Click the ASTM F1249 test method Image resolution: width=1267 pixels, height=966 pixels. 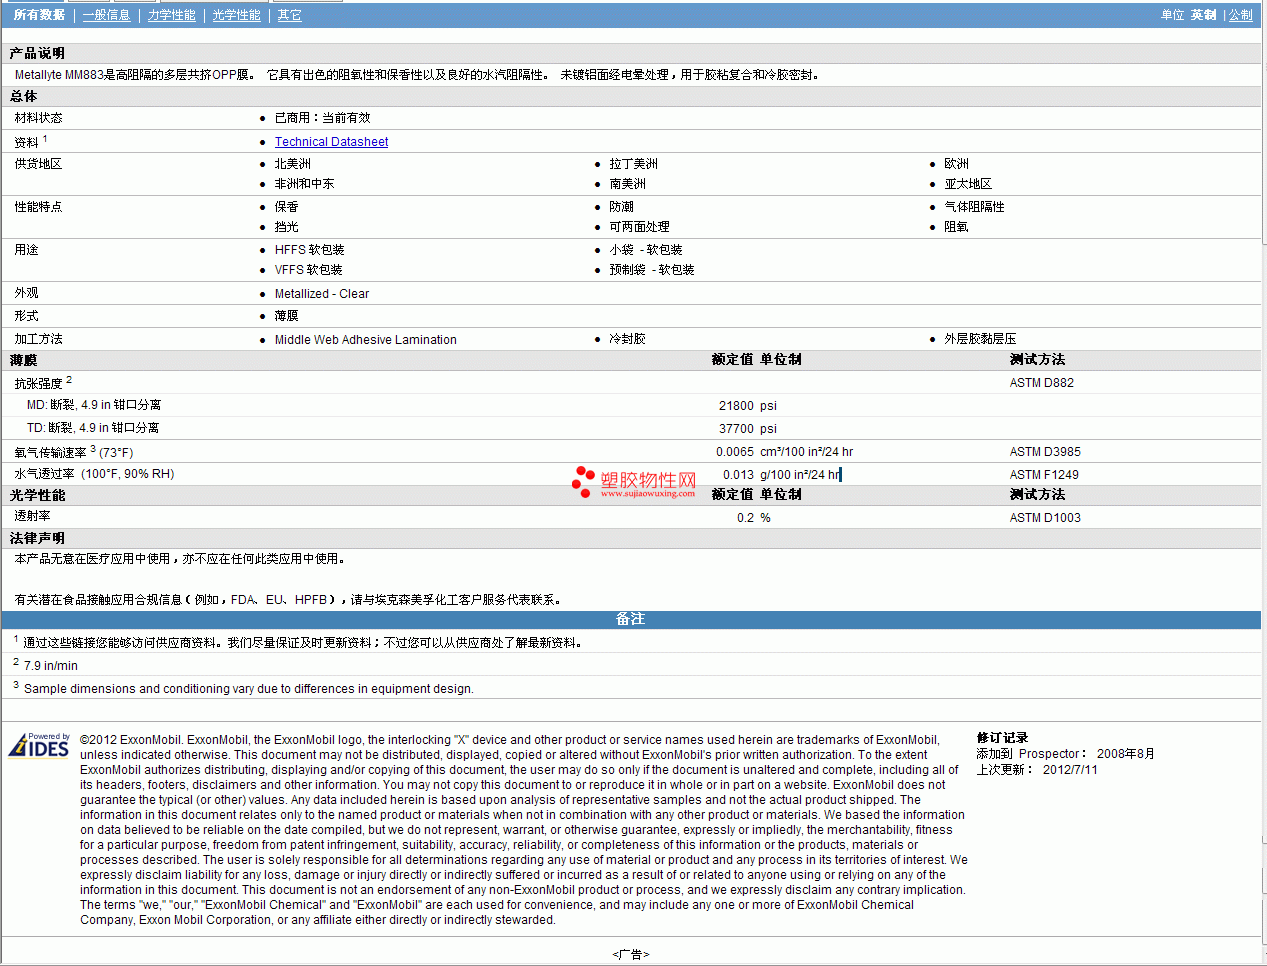[x=1044, y=475]
